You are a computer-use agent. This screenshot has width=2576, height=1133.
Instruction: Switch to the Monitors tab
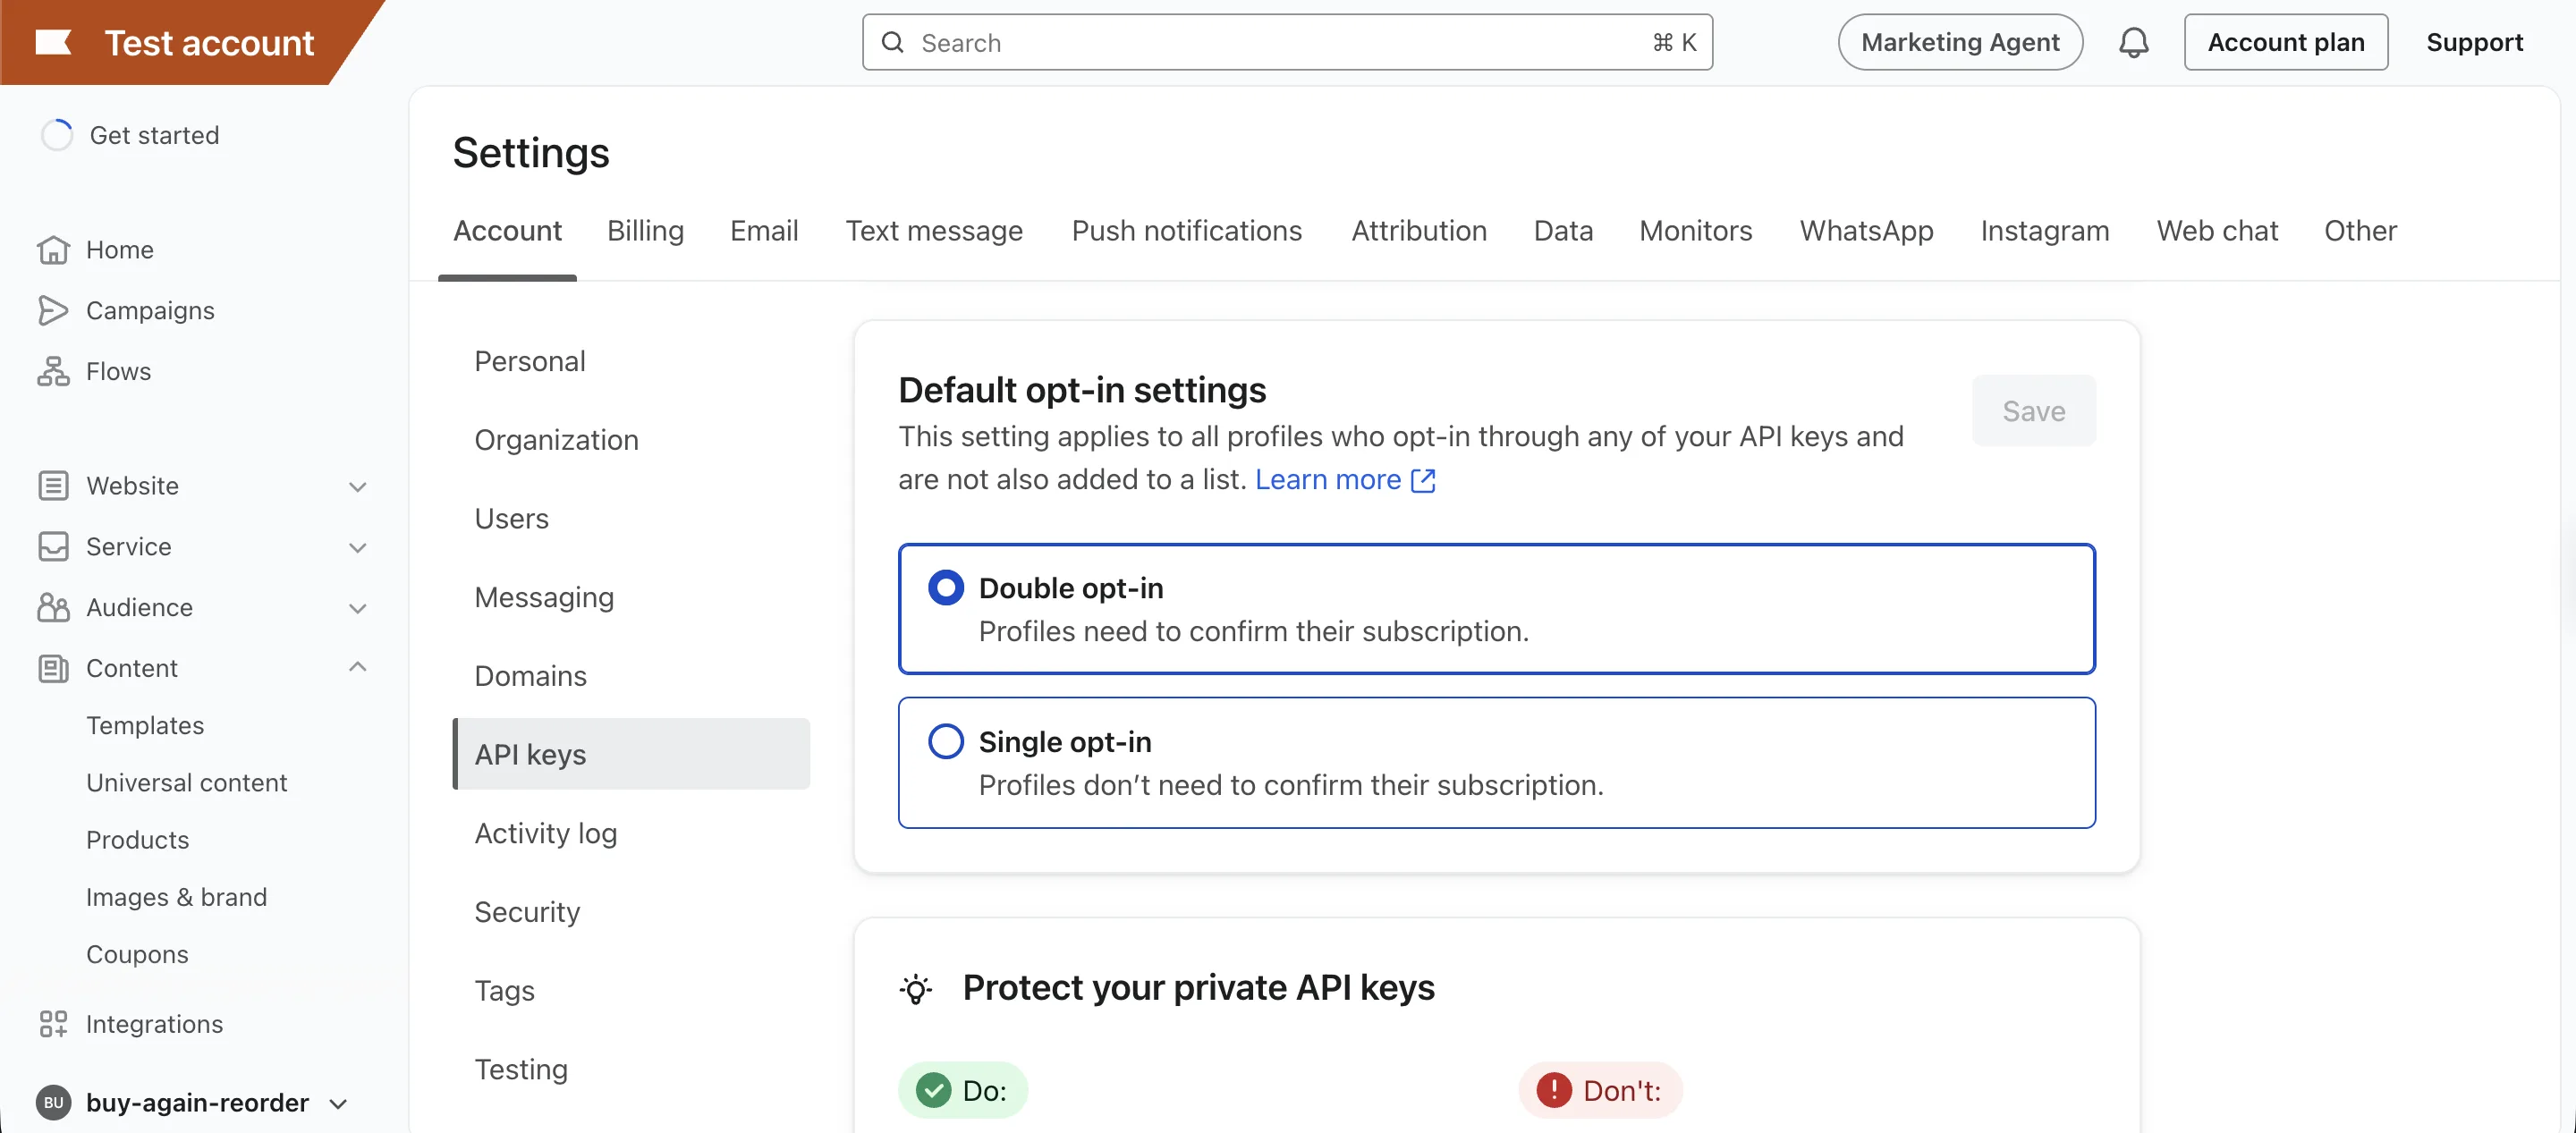pos(1695,231)
